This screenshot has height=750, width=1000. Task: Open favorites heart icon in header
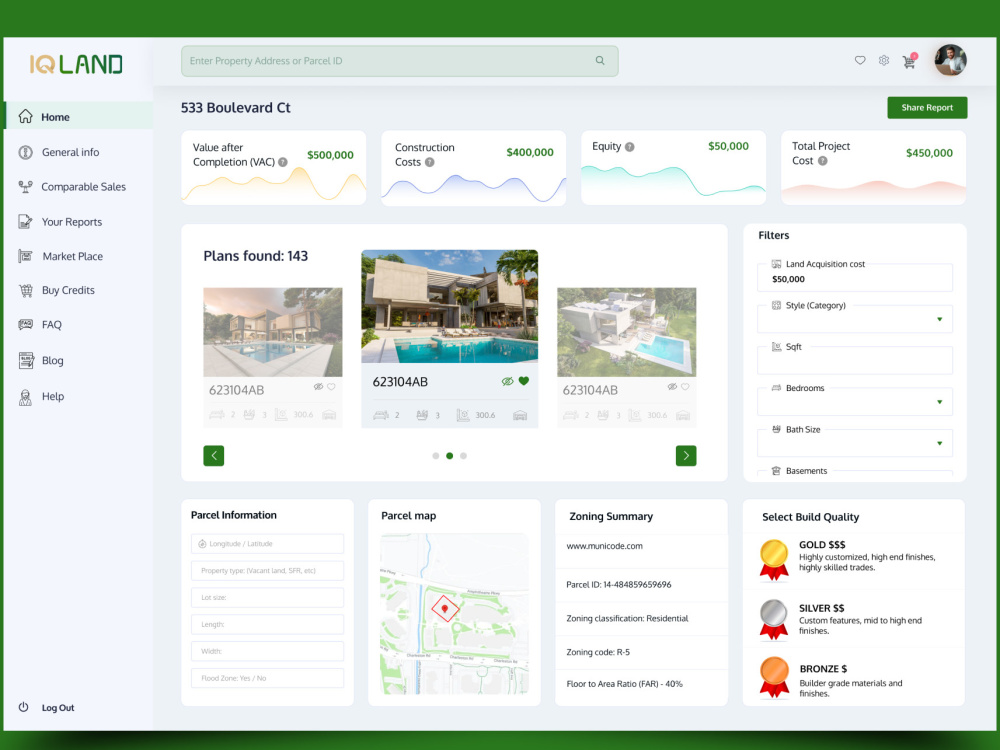[860, 61]
